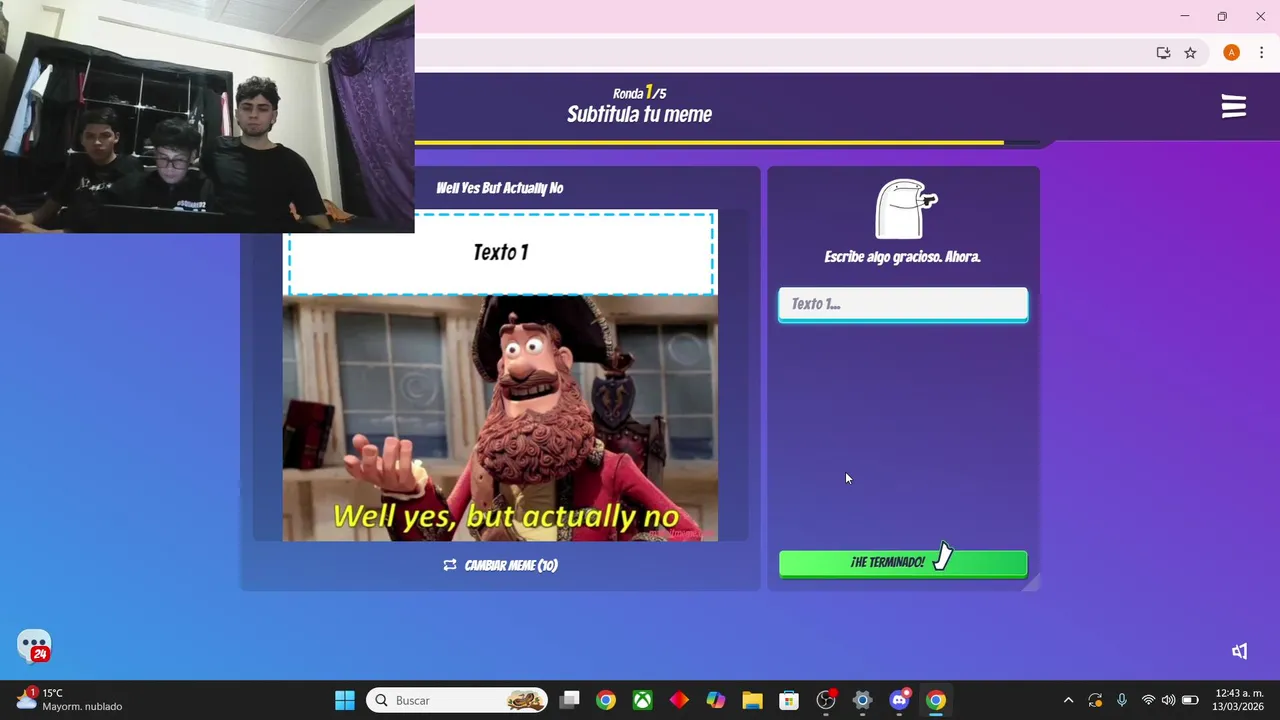This screenshot has height=720, width=1280.
Task: Toggle the sound speaker icon at bottom right
Action: (x=1239, y=651)
